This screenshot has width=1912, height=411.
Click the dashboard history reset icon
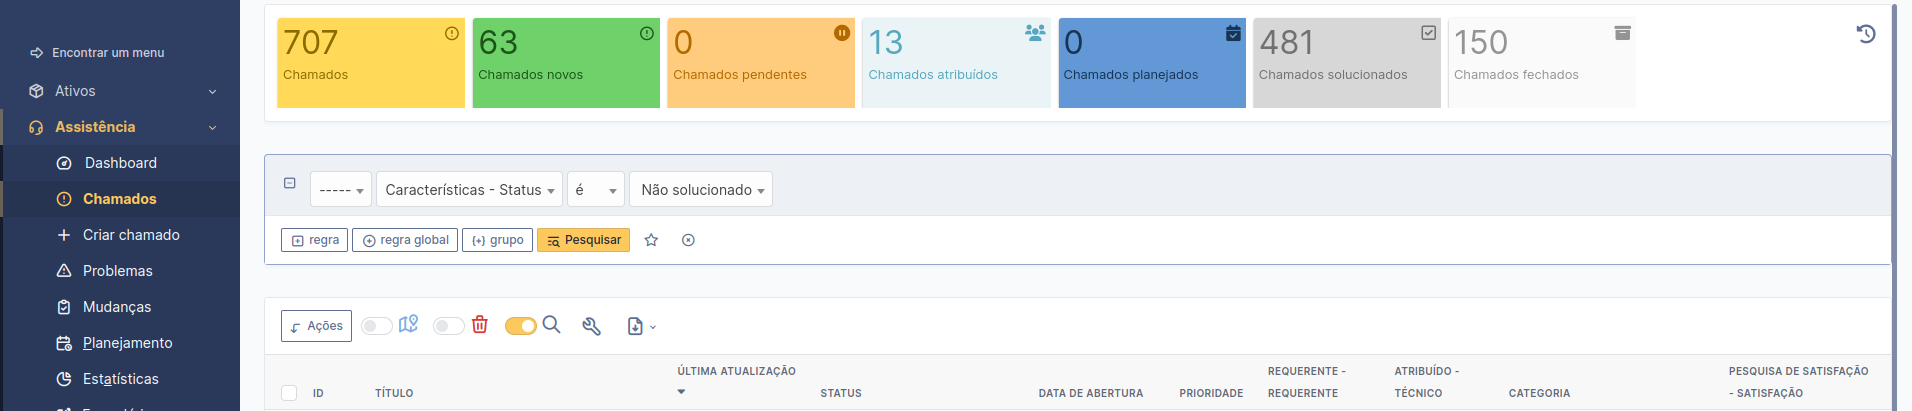[1866, 34]
